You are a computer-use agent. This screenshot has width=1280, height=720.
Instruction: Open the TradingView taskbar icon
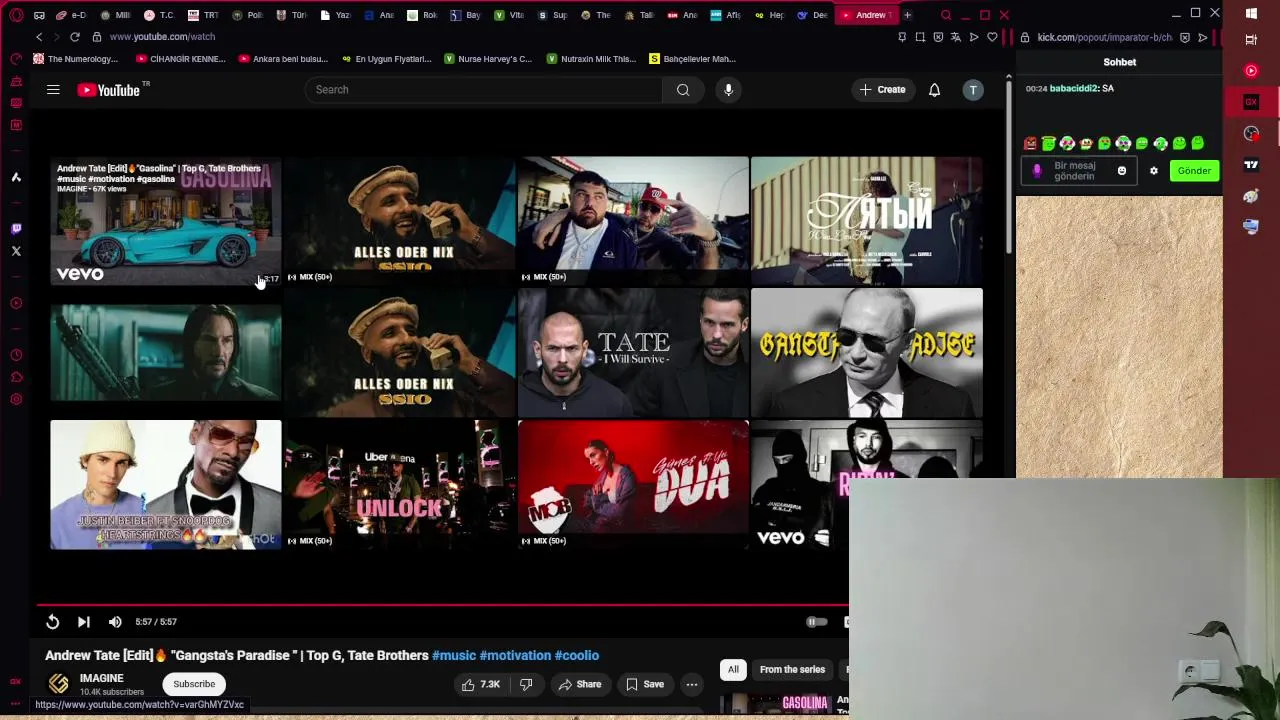pos(1251,165)
